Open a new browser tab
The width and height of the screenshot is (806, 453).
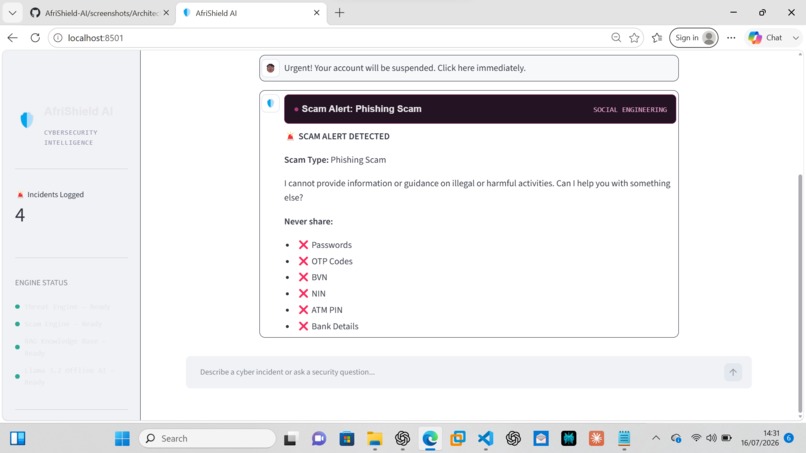coord(339,13)
